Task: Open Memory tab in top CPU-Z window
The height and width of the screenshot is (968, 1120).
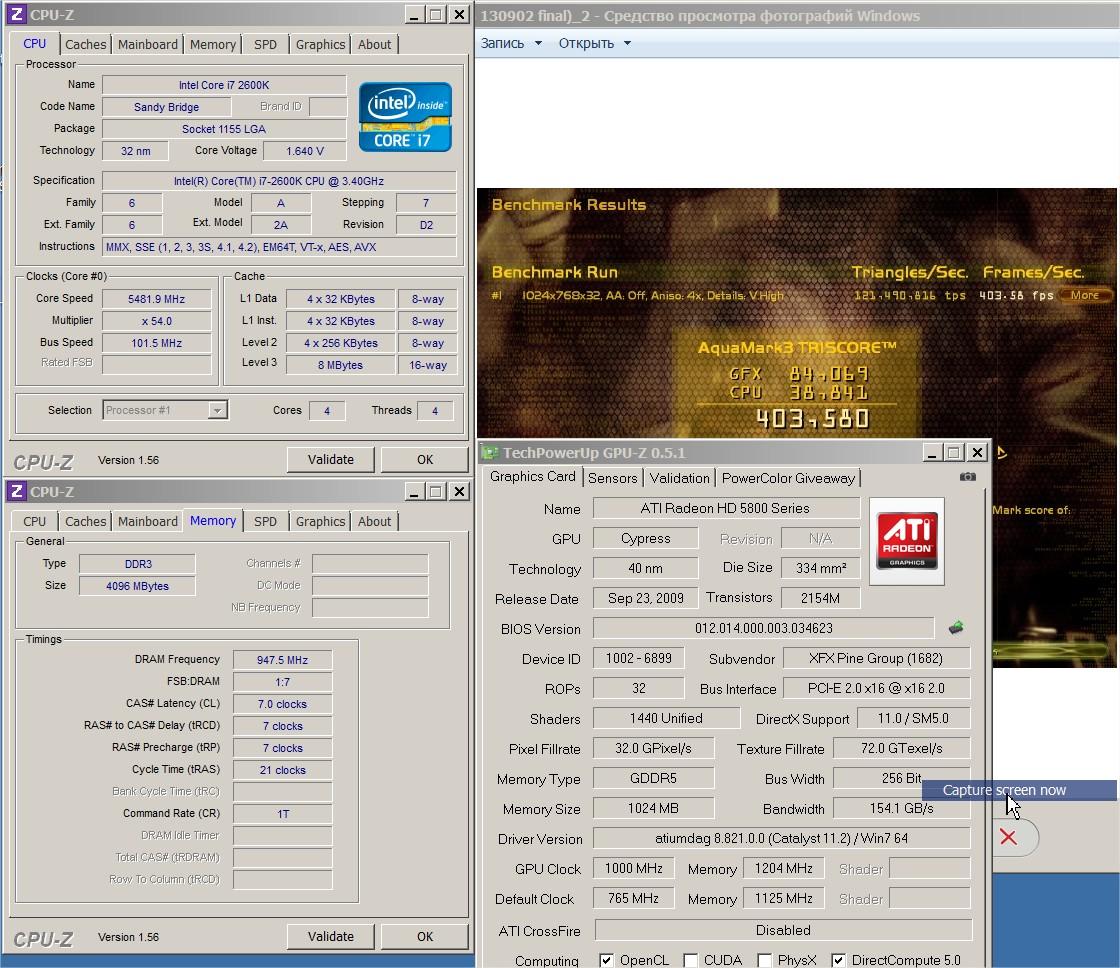Action: [x=213, y=44]
